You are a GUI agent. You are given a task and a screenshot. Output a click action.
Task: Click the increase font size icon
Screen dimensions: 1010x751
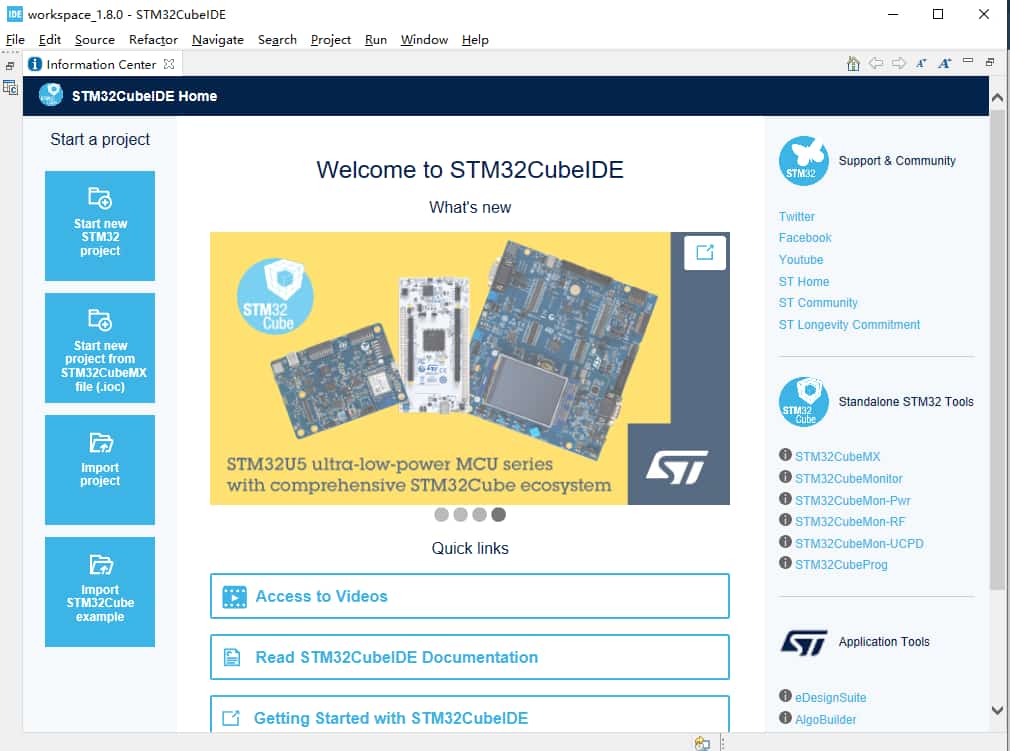coord(945,64)
